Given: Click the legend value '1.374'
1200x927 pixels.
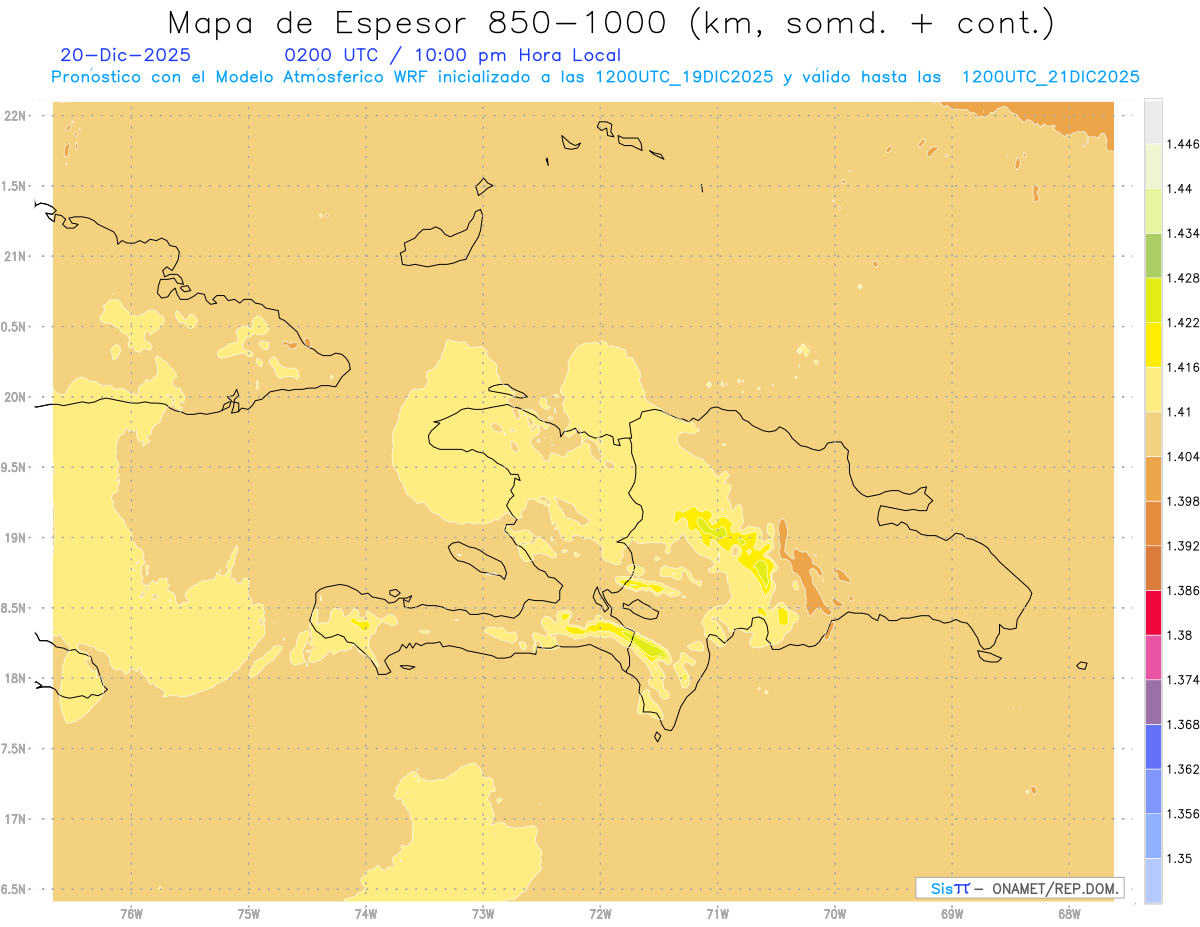Looking at the screenshot, I should click(x=1182, y=680).
